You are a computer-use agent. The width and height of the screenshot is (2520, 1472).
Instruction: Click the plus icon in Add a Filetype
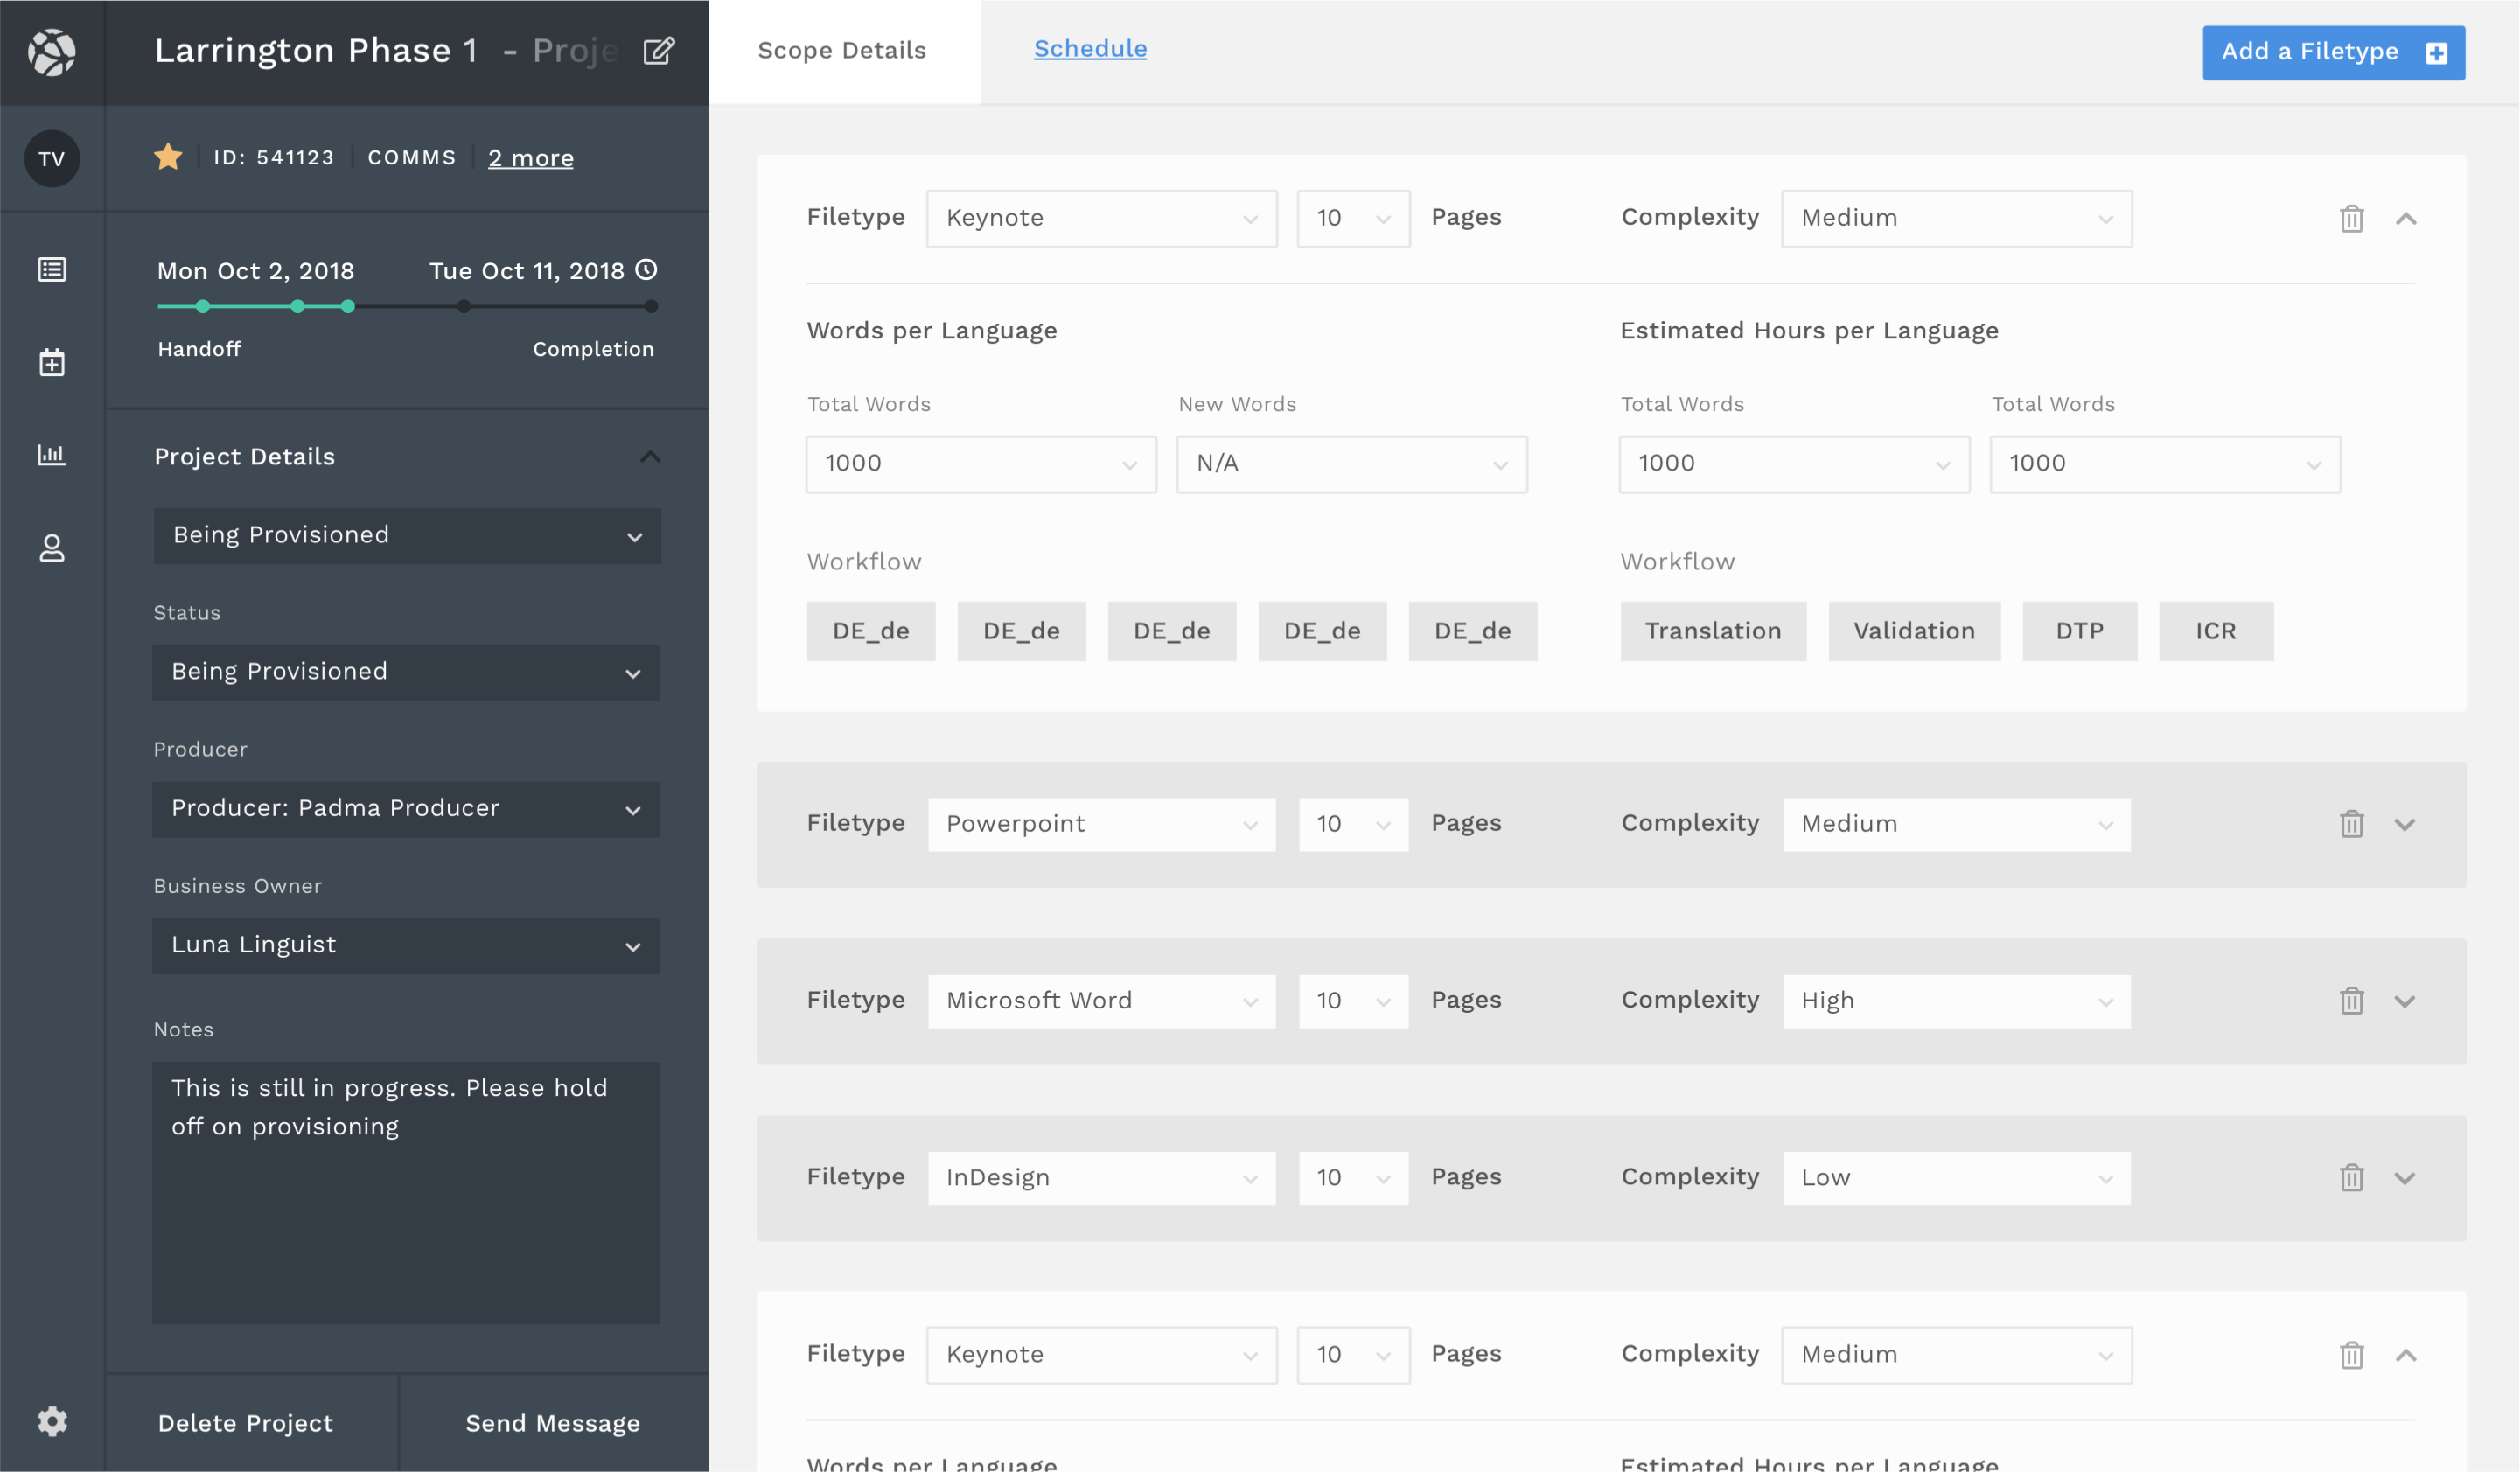click(x=2436, y=53)
